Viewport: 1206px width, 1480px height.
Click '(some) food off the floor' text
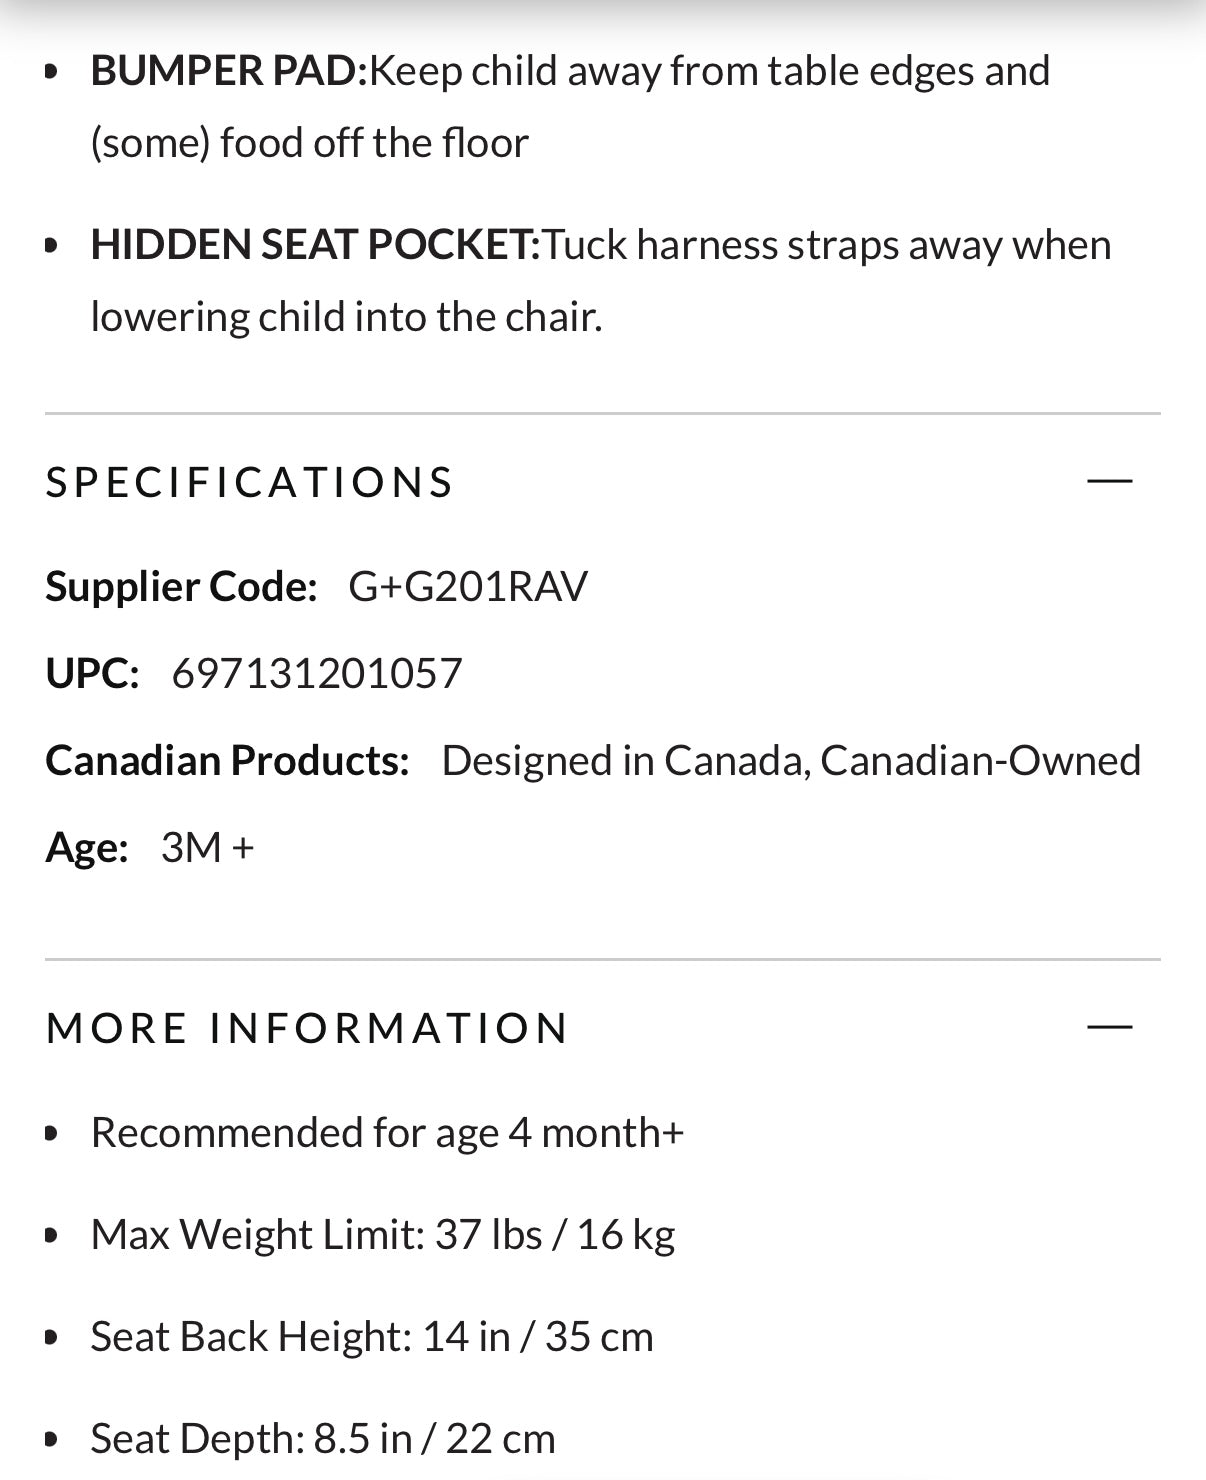click(309, 143)
